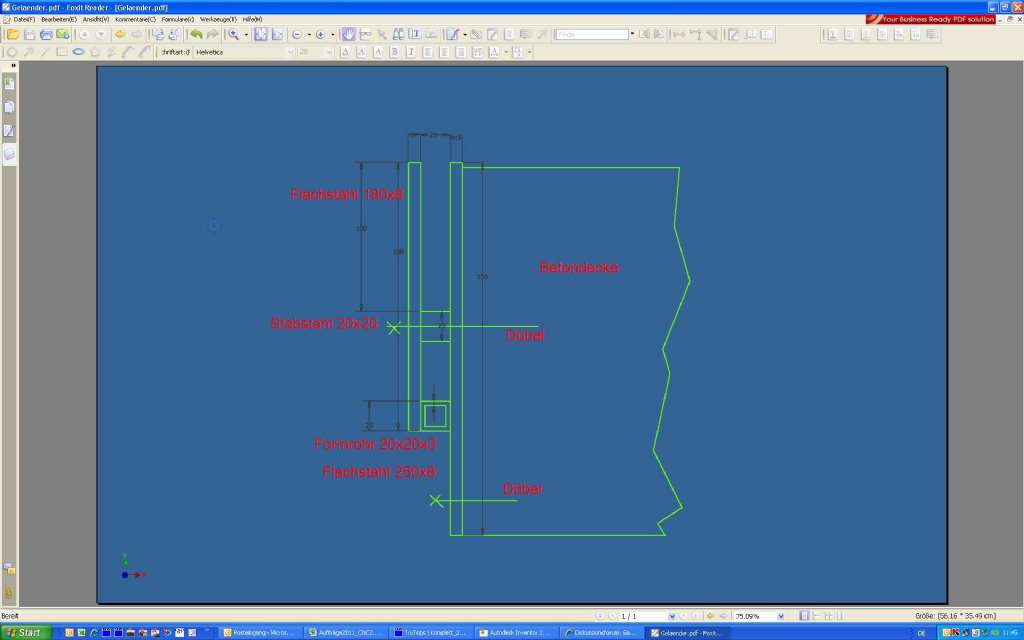Click the Save icon in toolbar
Viewport: 1024px width, 640px height.
[29, 35]
